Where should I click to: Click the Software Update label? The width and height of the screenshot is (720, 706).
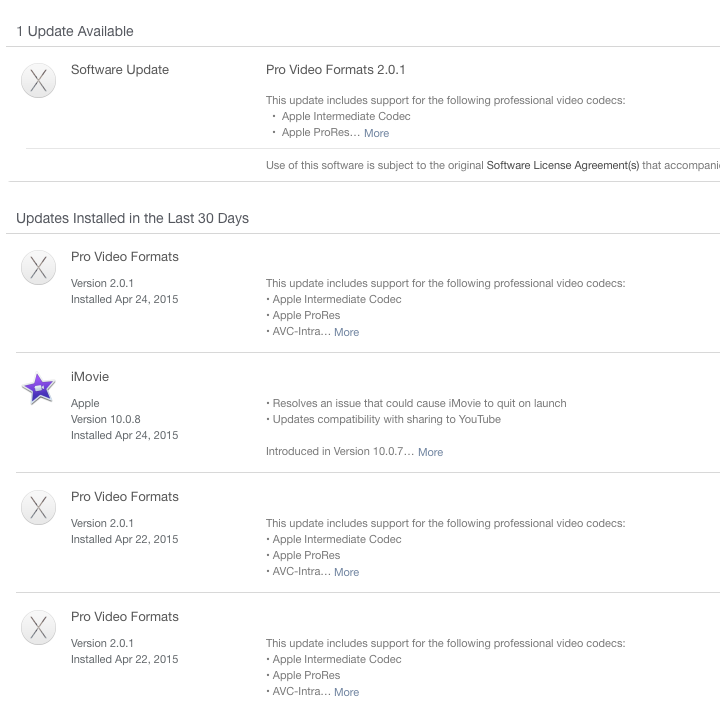pos(120,70)
